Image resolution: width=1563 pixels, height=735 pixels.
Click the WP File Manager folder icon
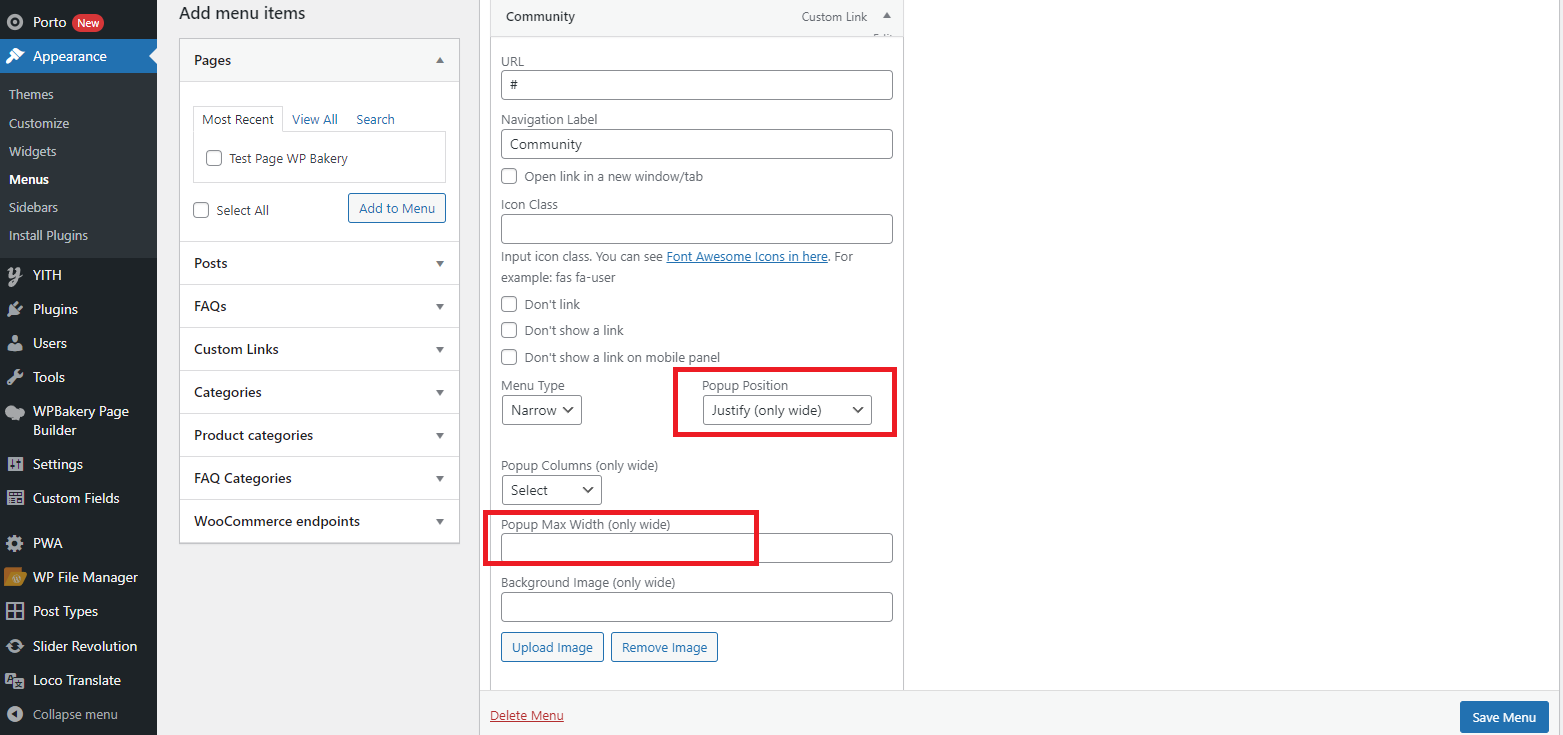coord(15,577)
